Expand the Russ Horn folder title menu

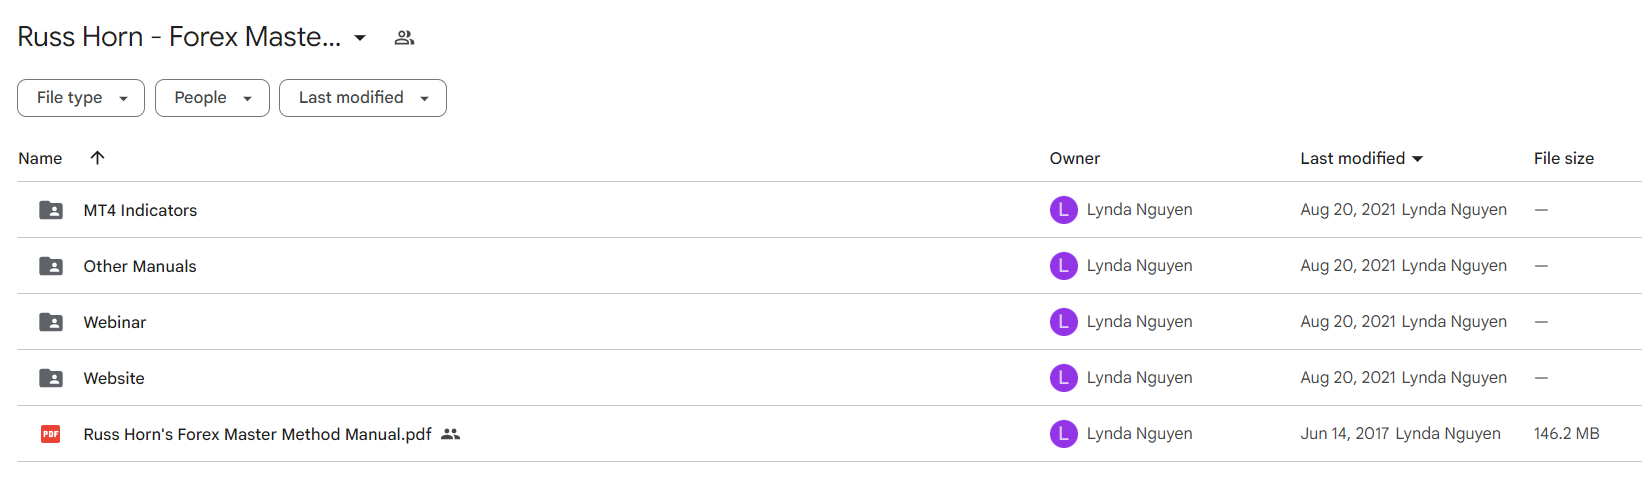[x=360, y=38]
